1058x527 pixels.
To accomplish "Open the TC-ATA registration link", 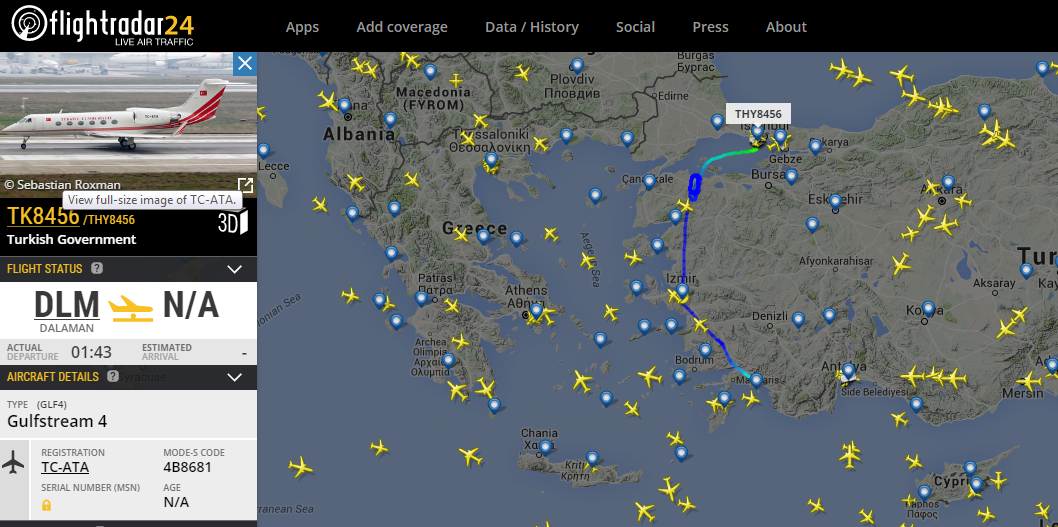I will 65,467.
